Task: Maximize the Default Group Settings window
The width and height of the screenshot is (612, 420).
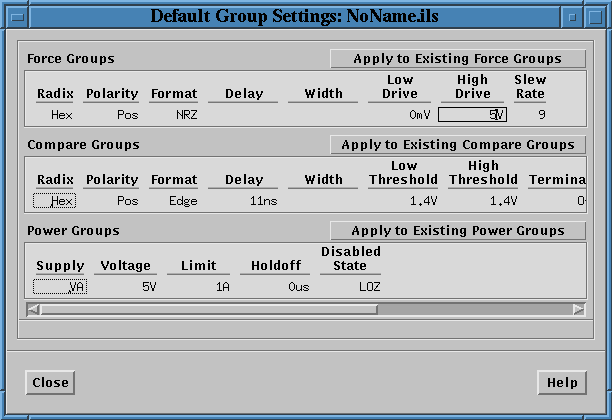Action: 595,17
